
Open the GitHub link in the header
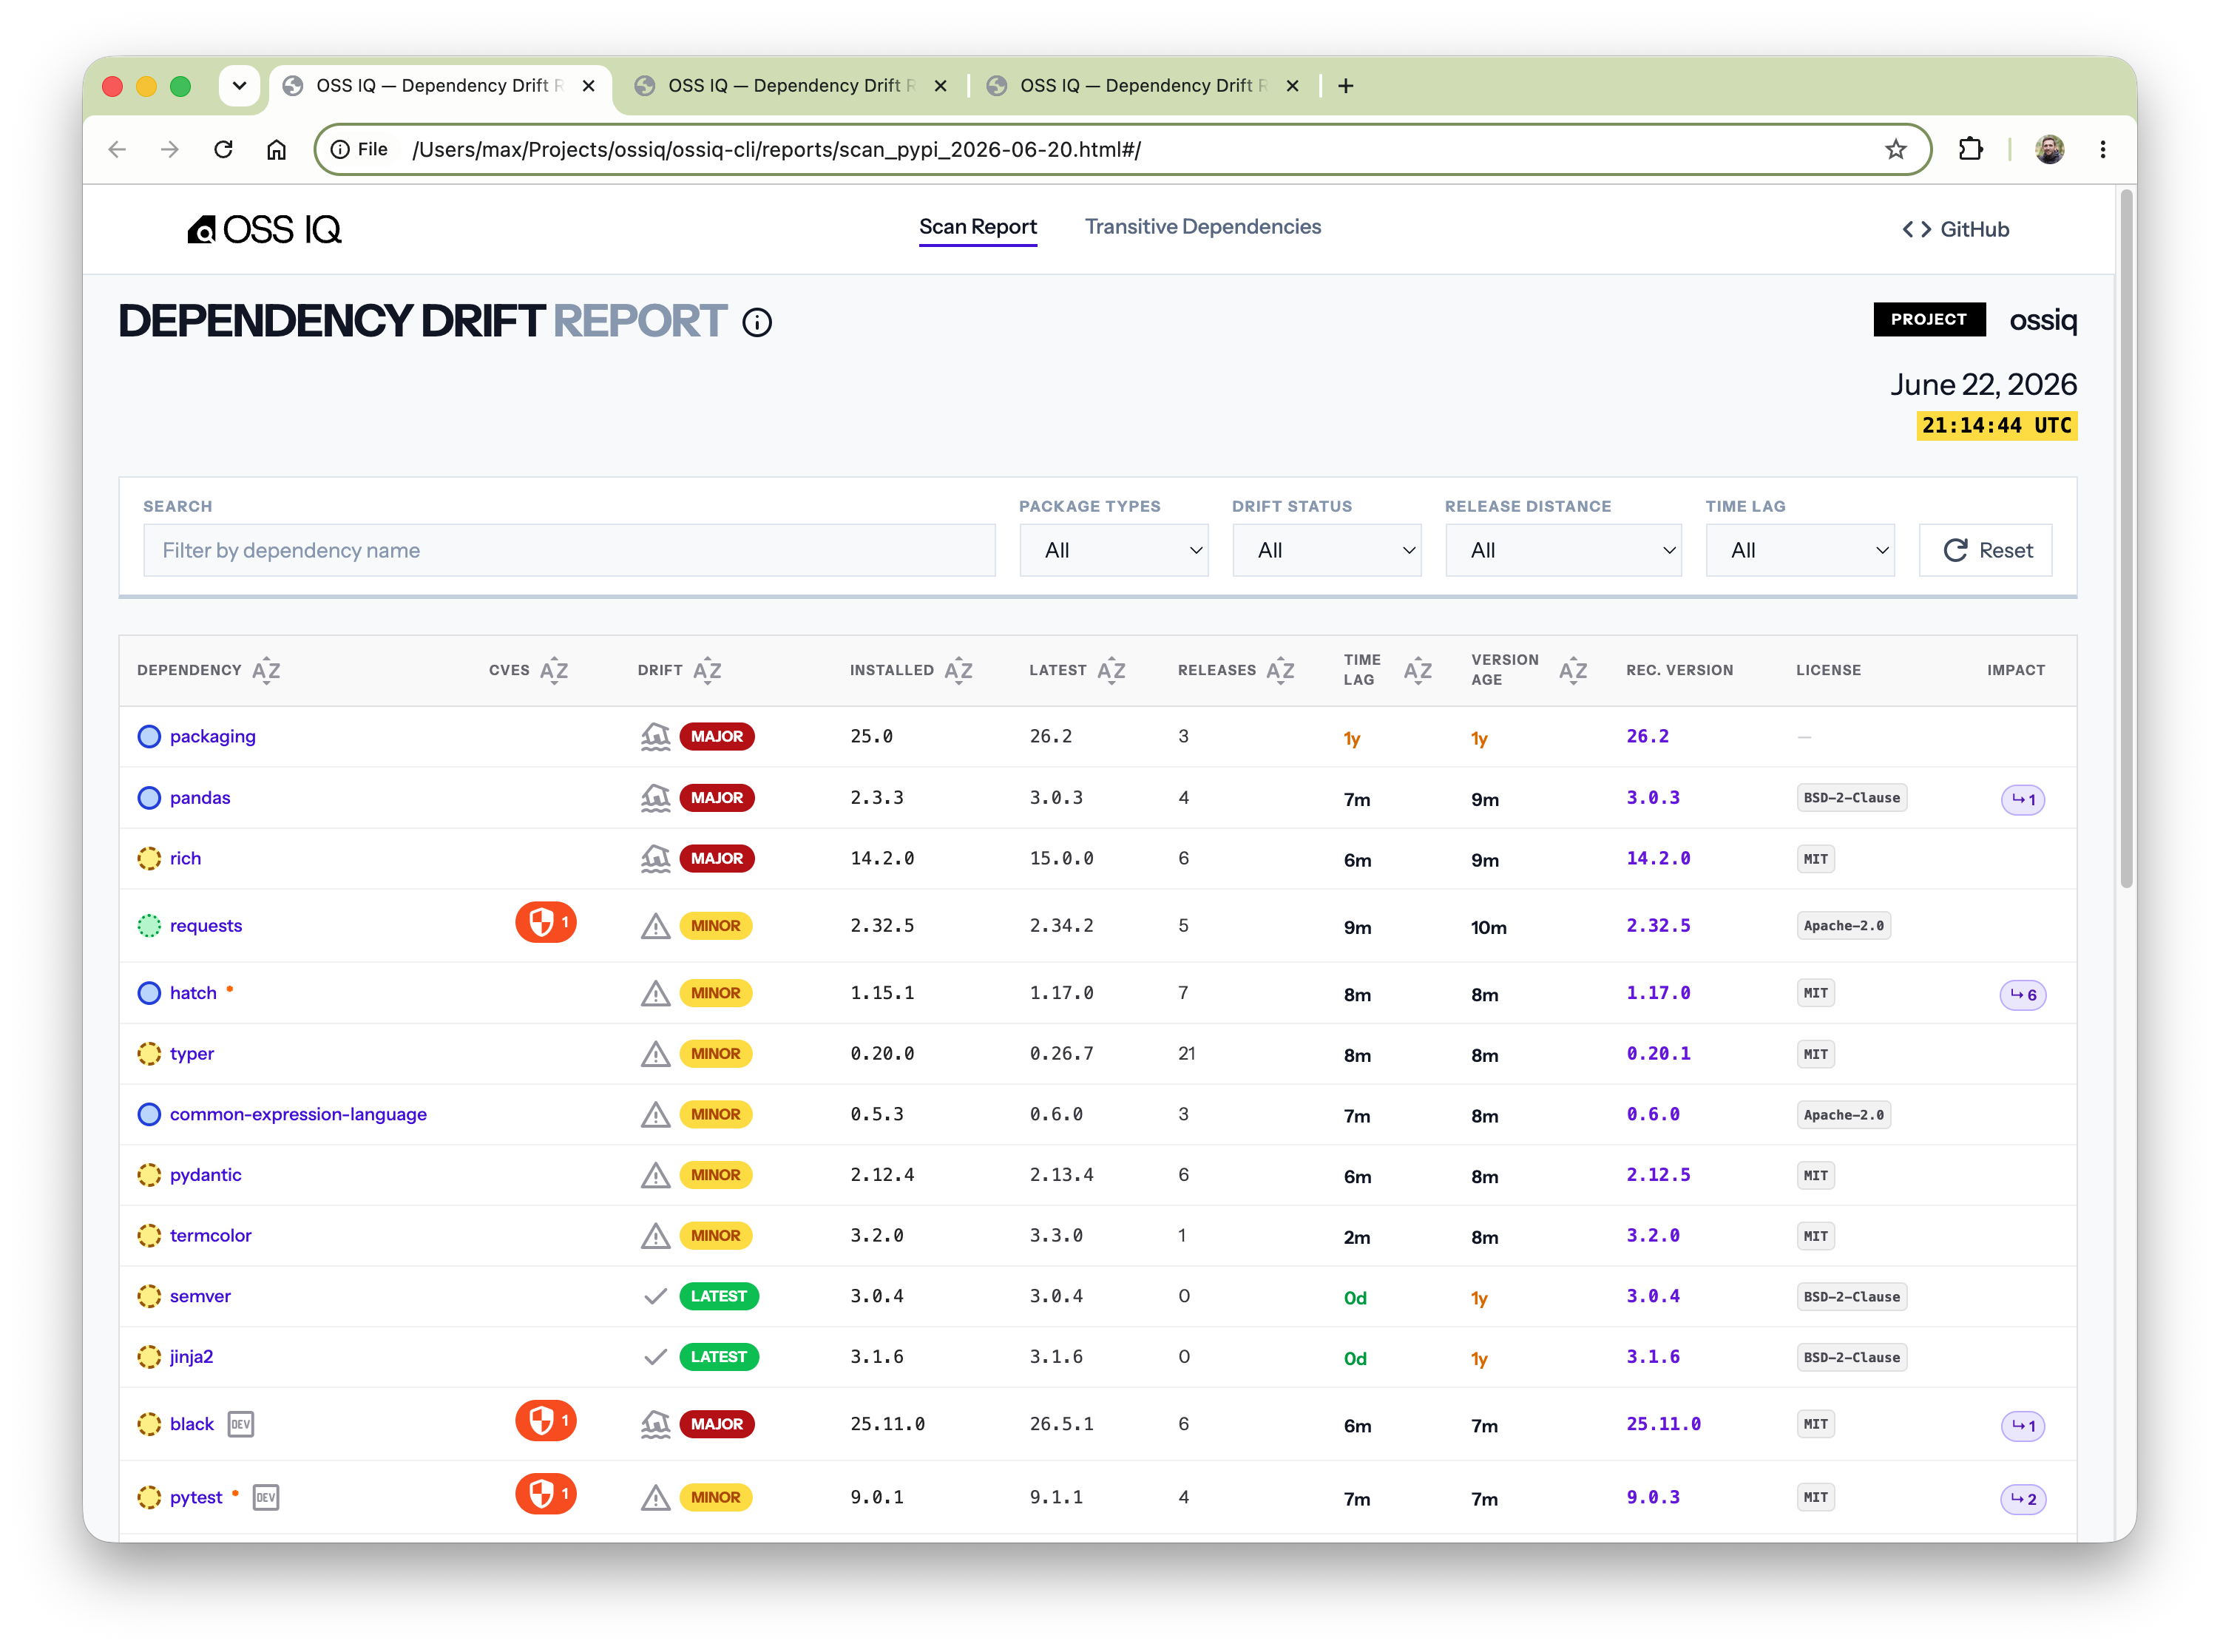click(x=1955, y=229)
